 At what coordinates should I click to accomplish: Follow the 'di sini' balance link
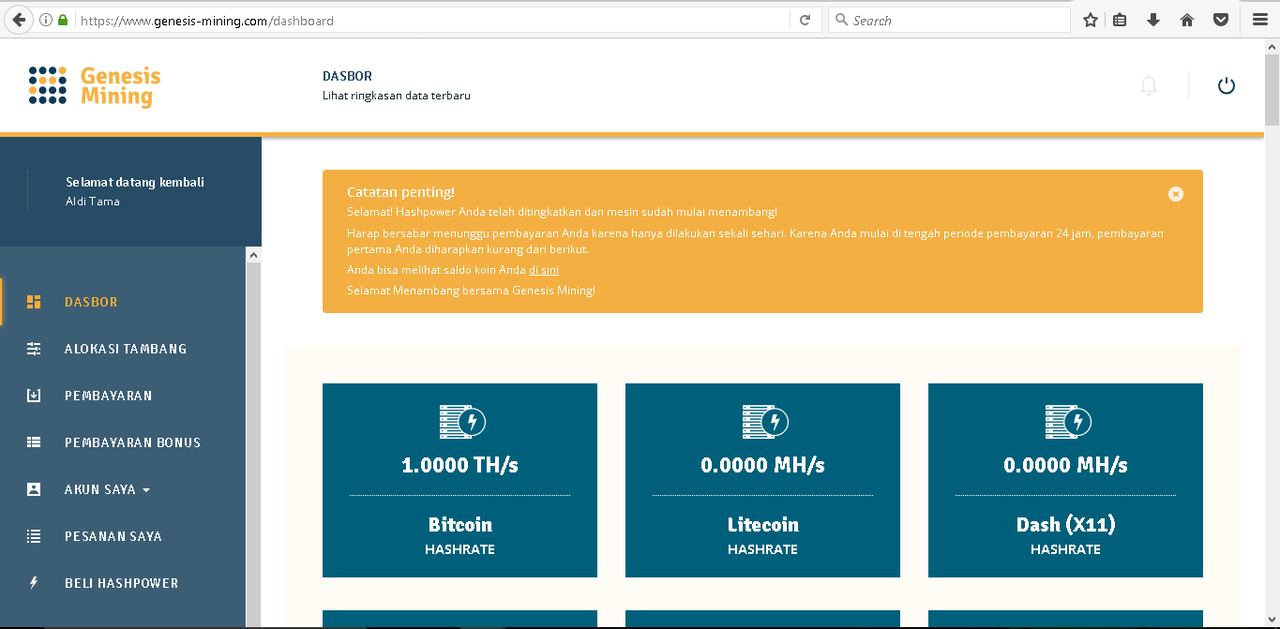543,270
